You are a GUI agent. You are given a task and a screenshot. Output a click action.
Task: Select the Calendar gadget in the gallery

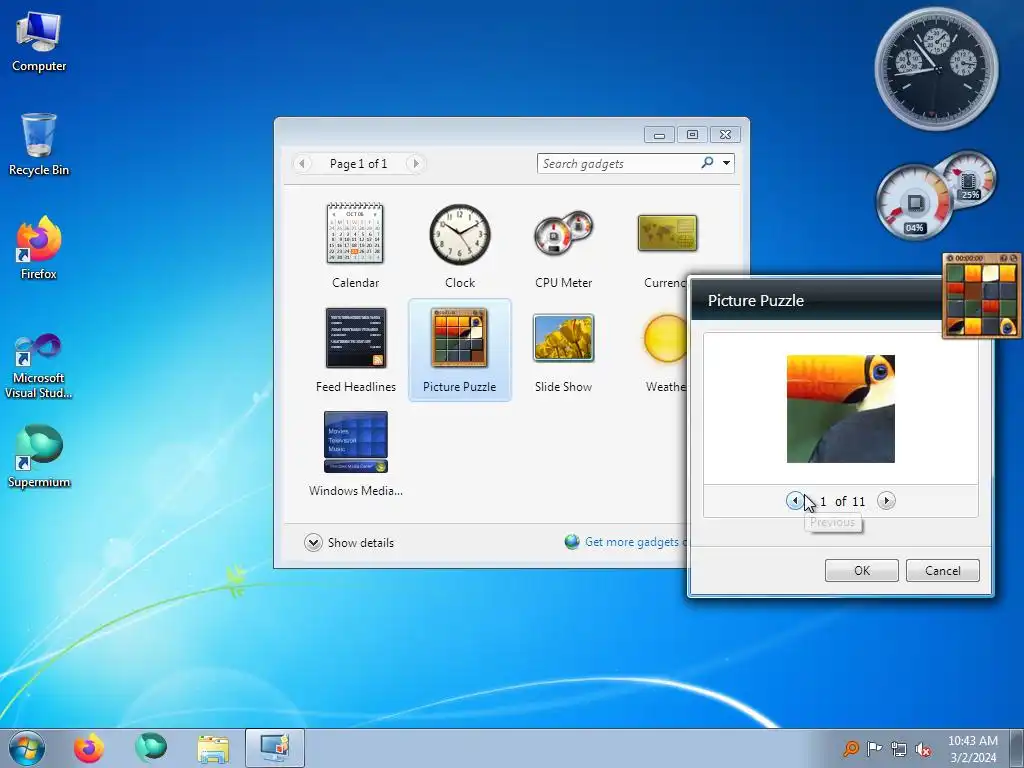(355, 245)
